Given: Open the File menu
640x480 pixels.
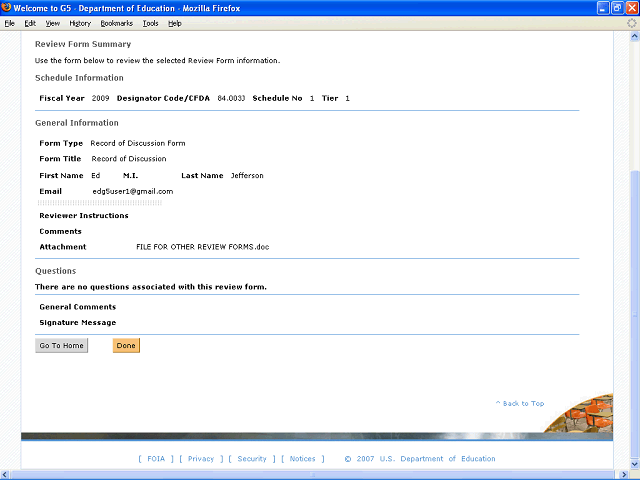Looking at the screenshot, I should click(9, 24).
